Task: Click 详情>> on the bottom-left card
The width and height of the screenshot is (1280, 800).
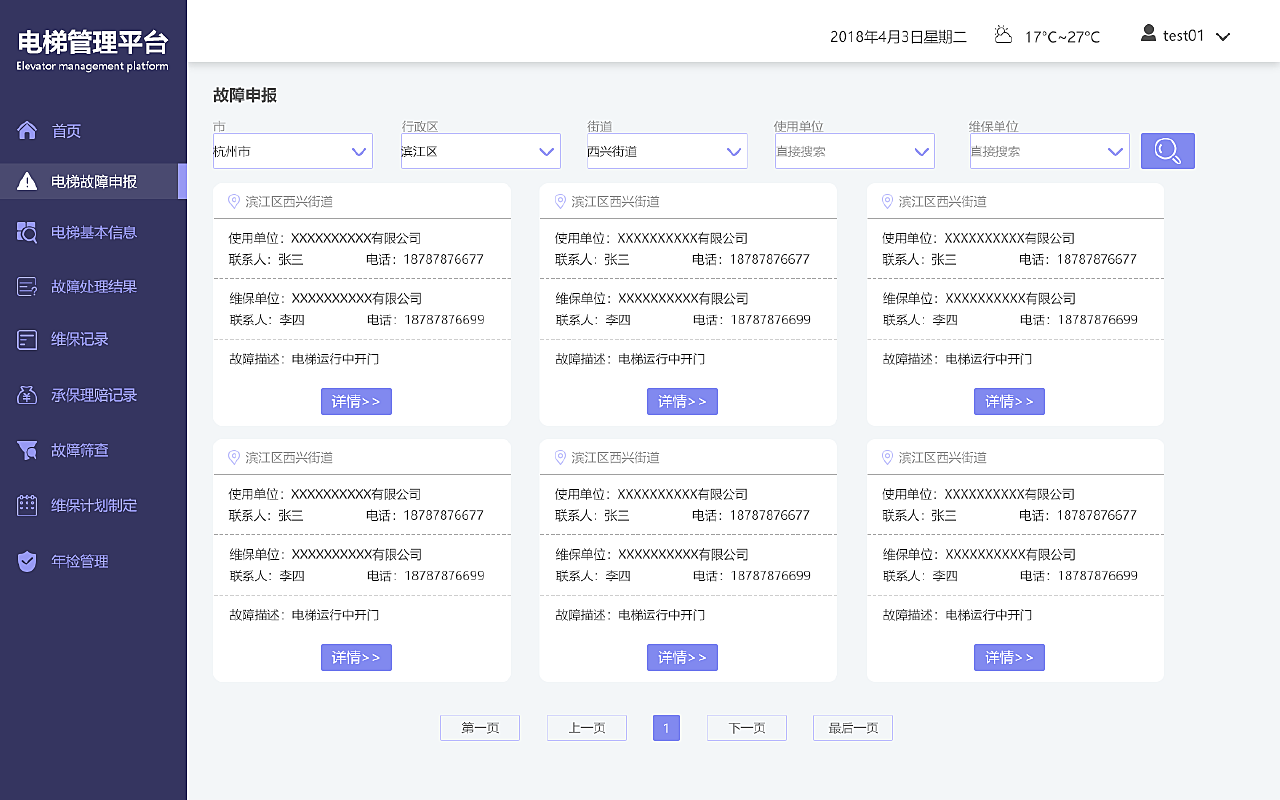Action: (x=356, y=657)
